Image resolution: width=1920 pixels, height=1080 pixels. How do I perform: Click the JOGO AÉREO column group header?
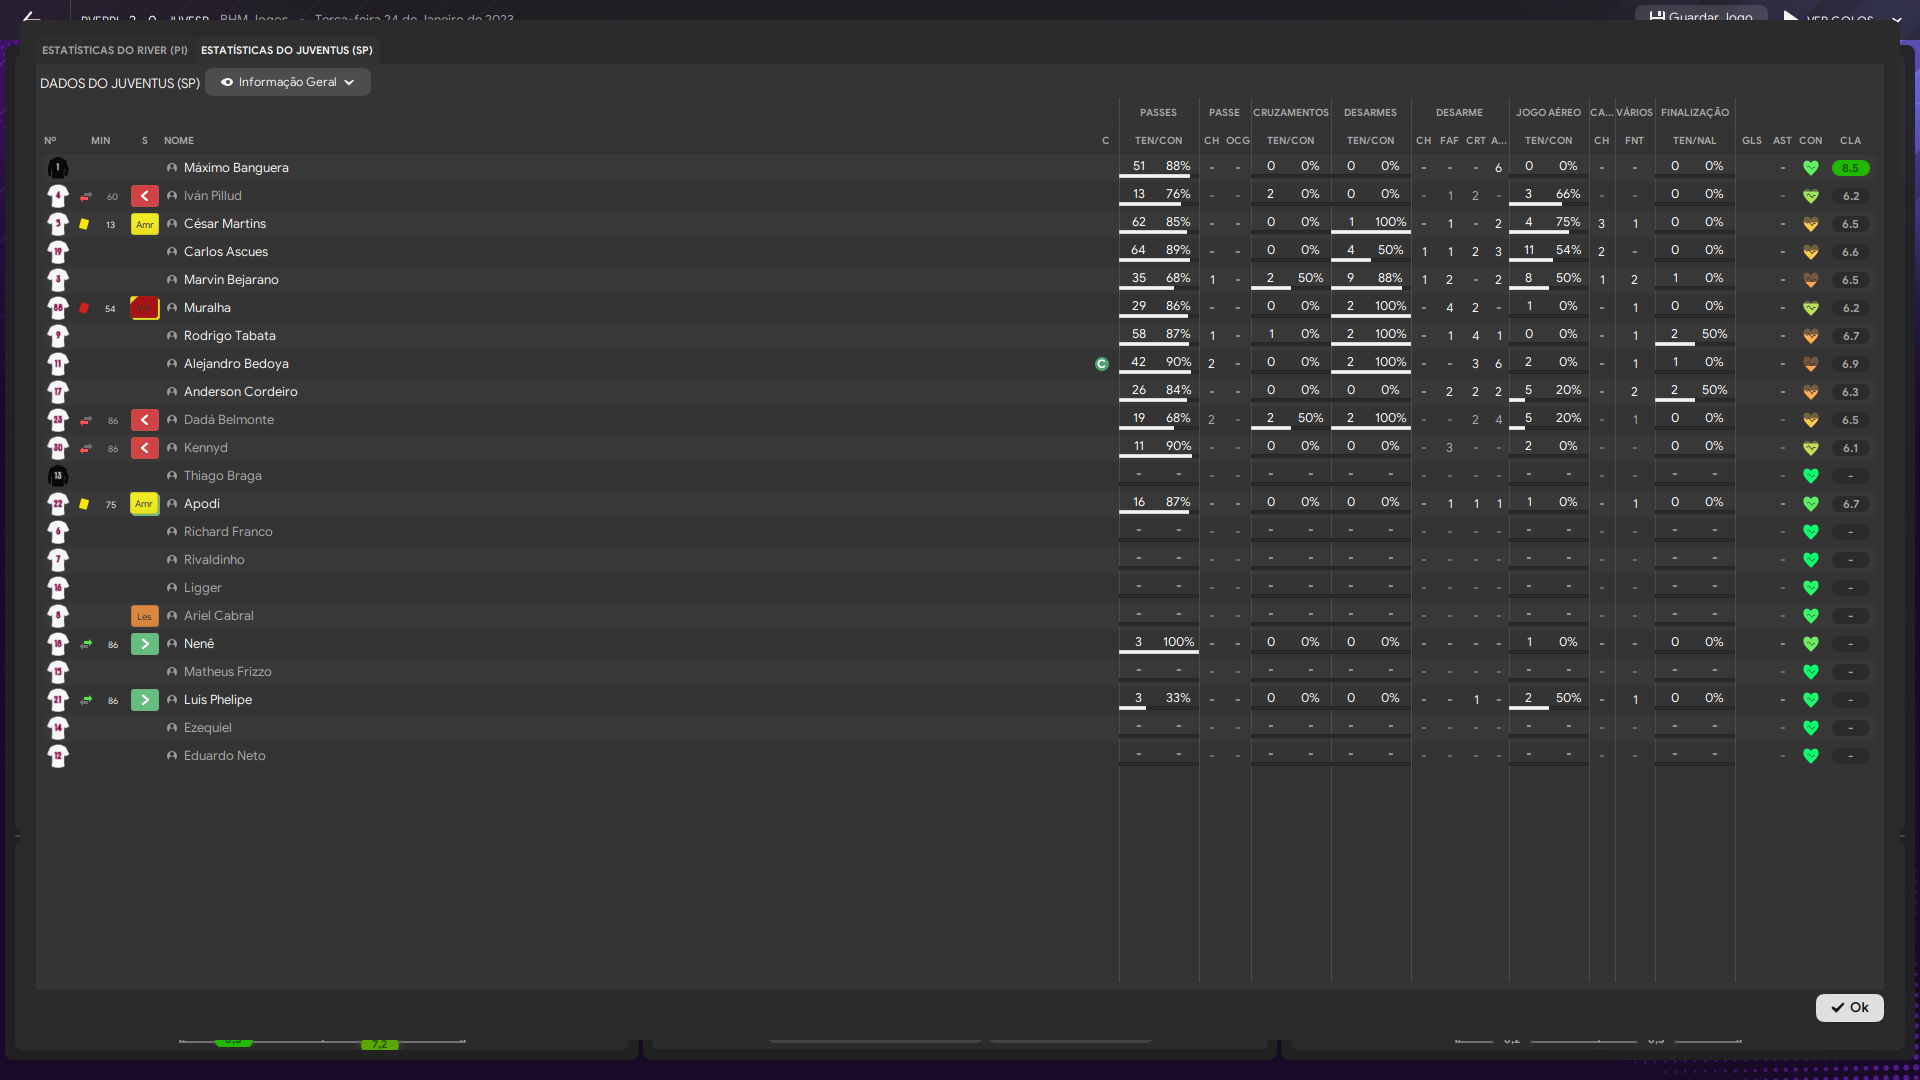point(1548,113)
